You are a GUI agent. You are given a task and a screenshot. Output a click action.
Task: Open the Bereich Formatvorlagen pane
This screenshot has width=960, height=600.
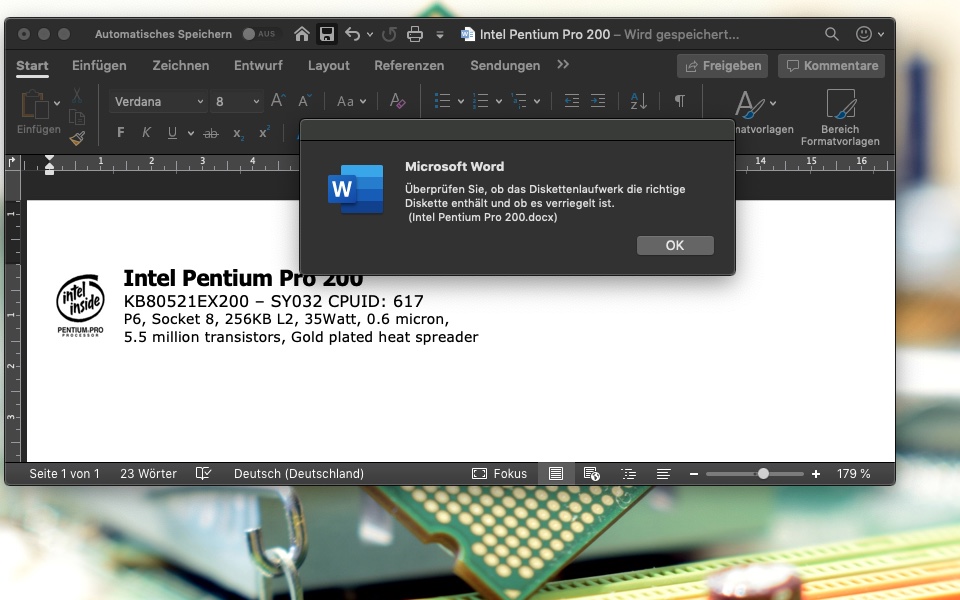(x=840, y=118)
